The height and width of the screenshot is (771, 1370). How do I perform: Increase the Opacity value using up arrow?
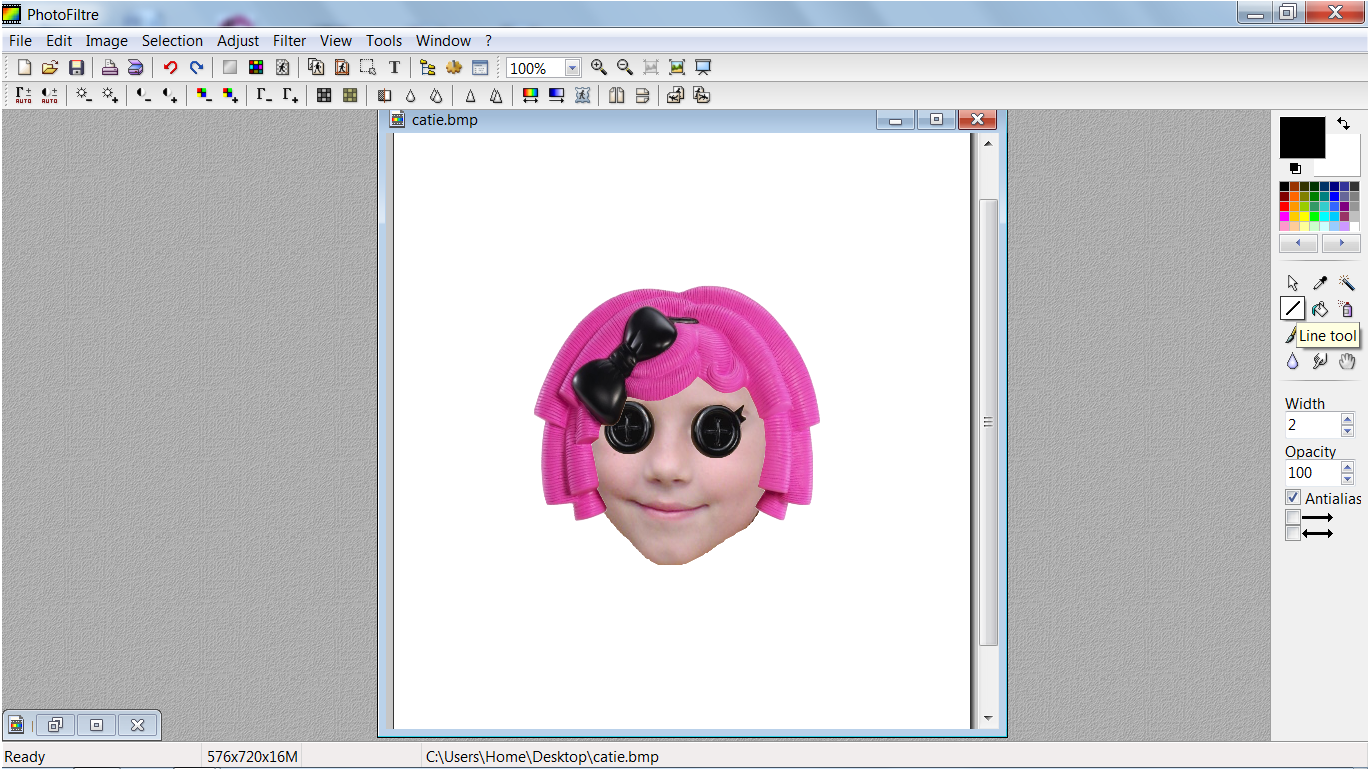click(1347, 467)
